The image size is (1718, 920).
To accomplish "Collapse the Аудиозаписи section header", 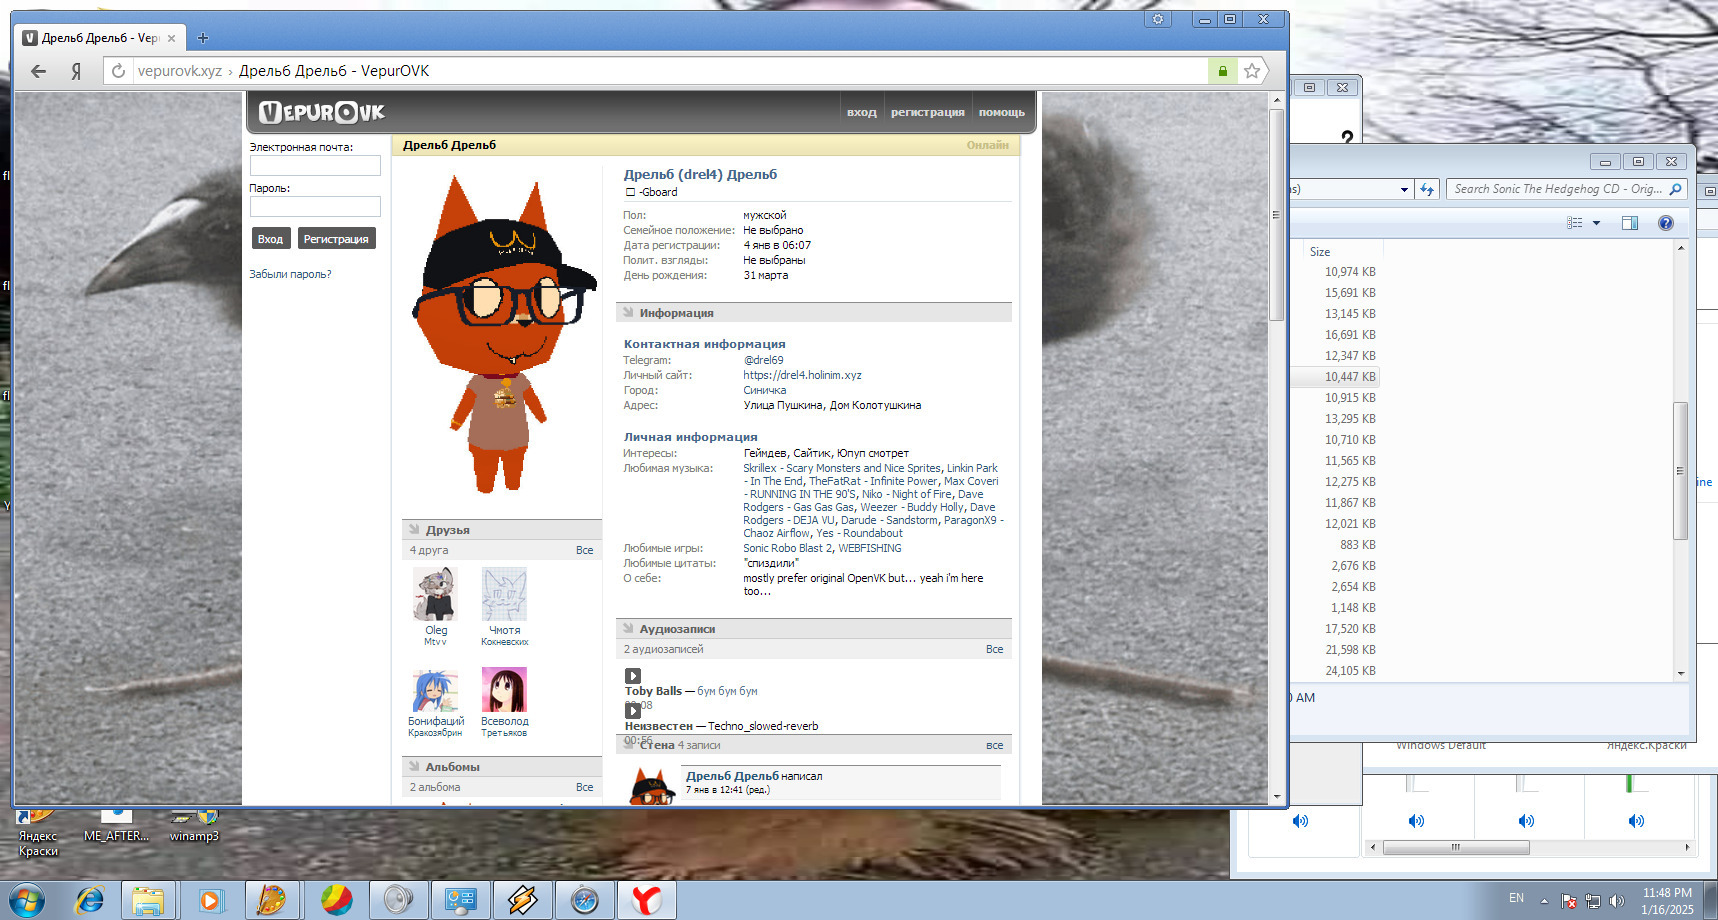I will 628,629.
